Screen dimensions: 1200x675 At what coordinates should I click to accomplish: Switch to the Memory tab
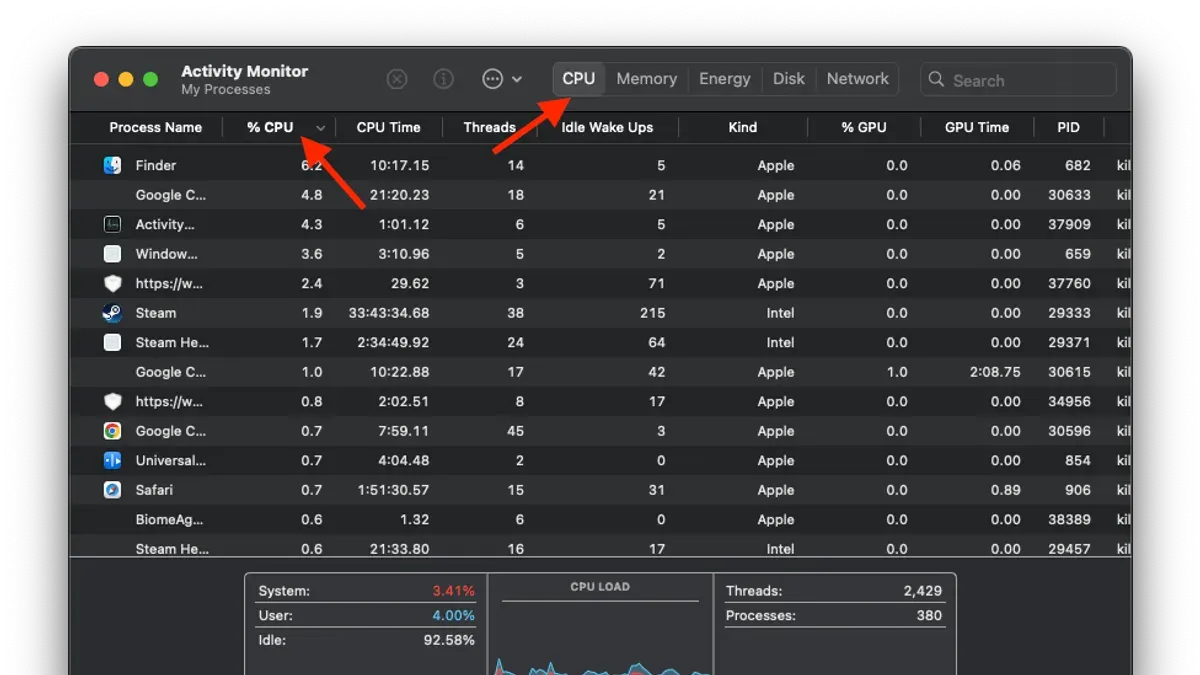[x=646, y=79]
